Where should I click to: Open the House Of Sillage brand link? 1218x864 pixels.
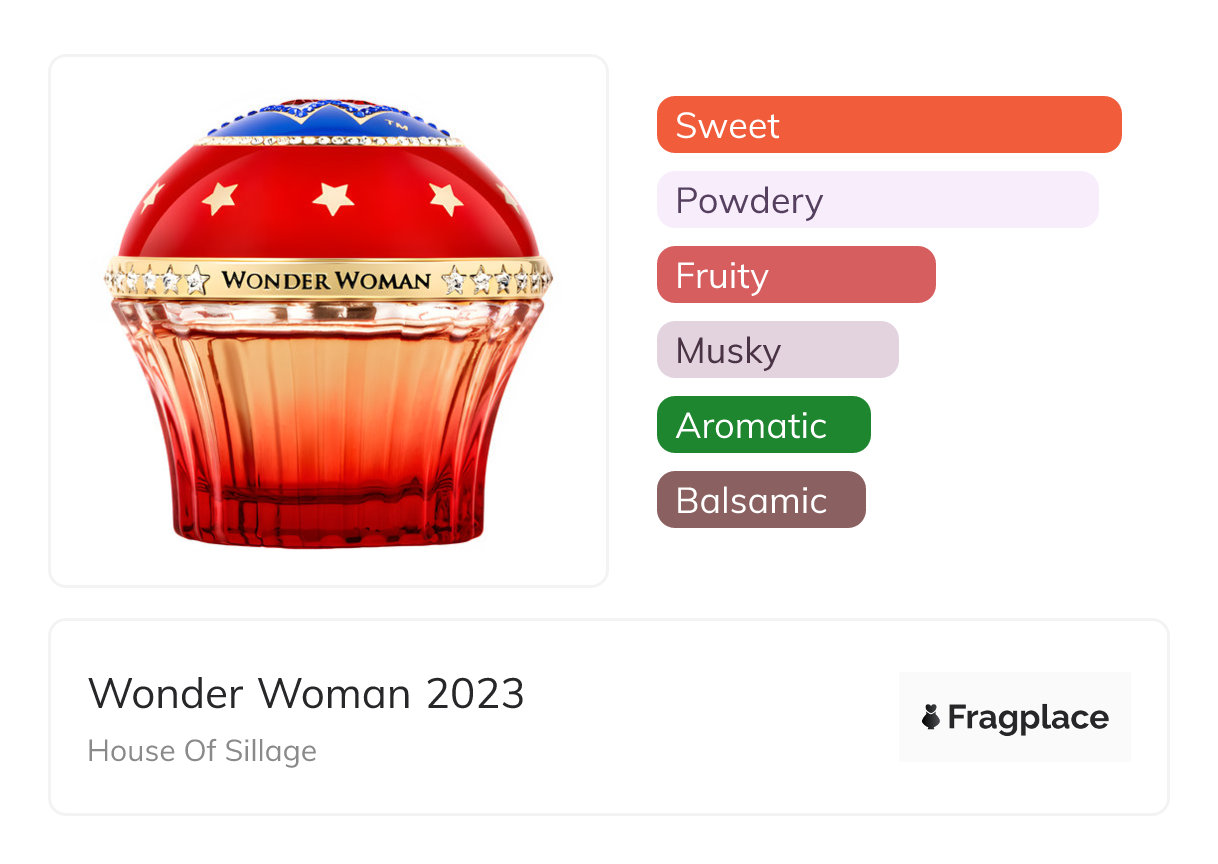[x=202, y=751]
